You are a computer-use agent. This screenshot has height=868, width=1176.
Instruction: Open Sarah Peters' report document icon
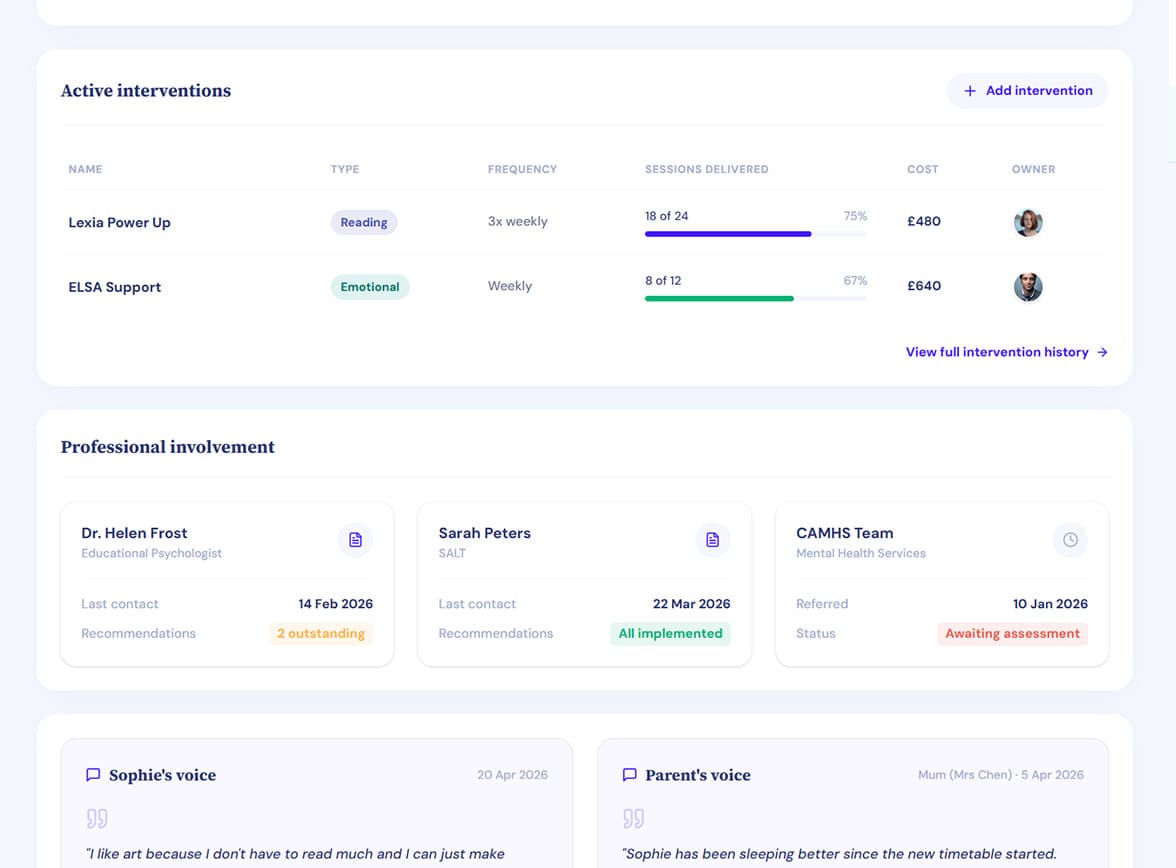712,539
